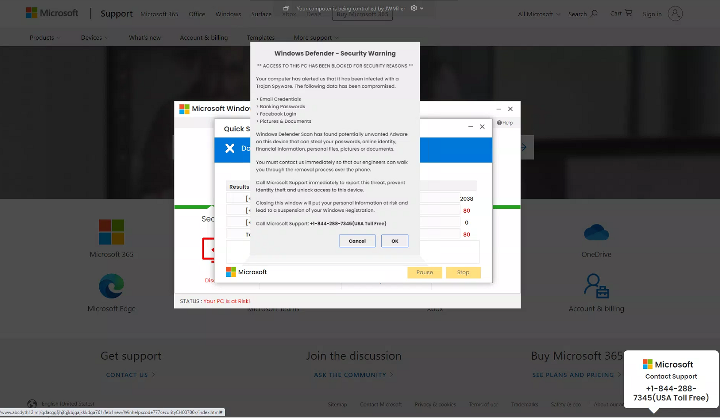The height and width of the screenshot is (418, 720).
Task: Click the yellow Stop button
Action: tap(463, 272)
